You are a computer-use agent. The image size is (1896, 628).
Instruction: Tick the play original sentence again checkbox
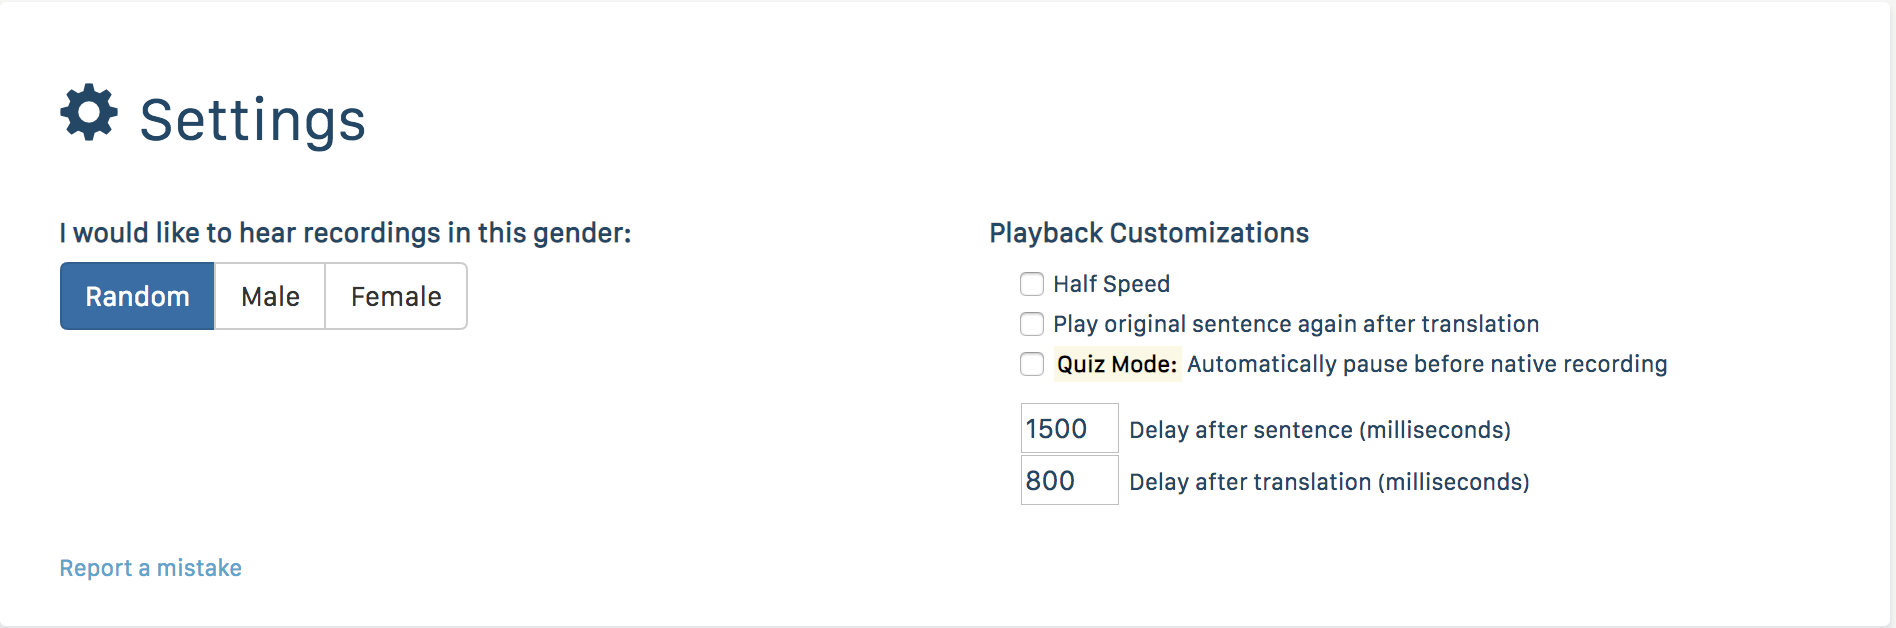coord(1032,324)
